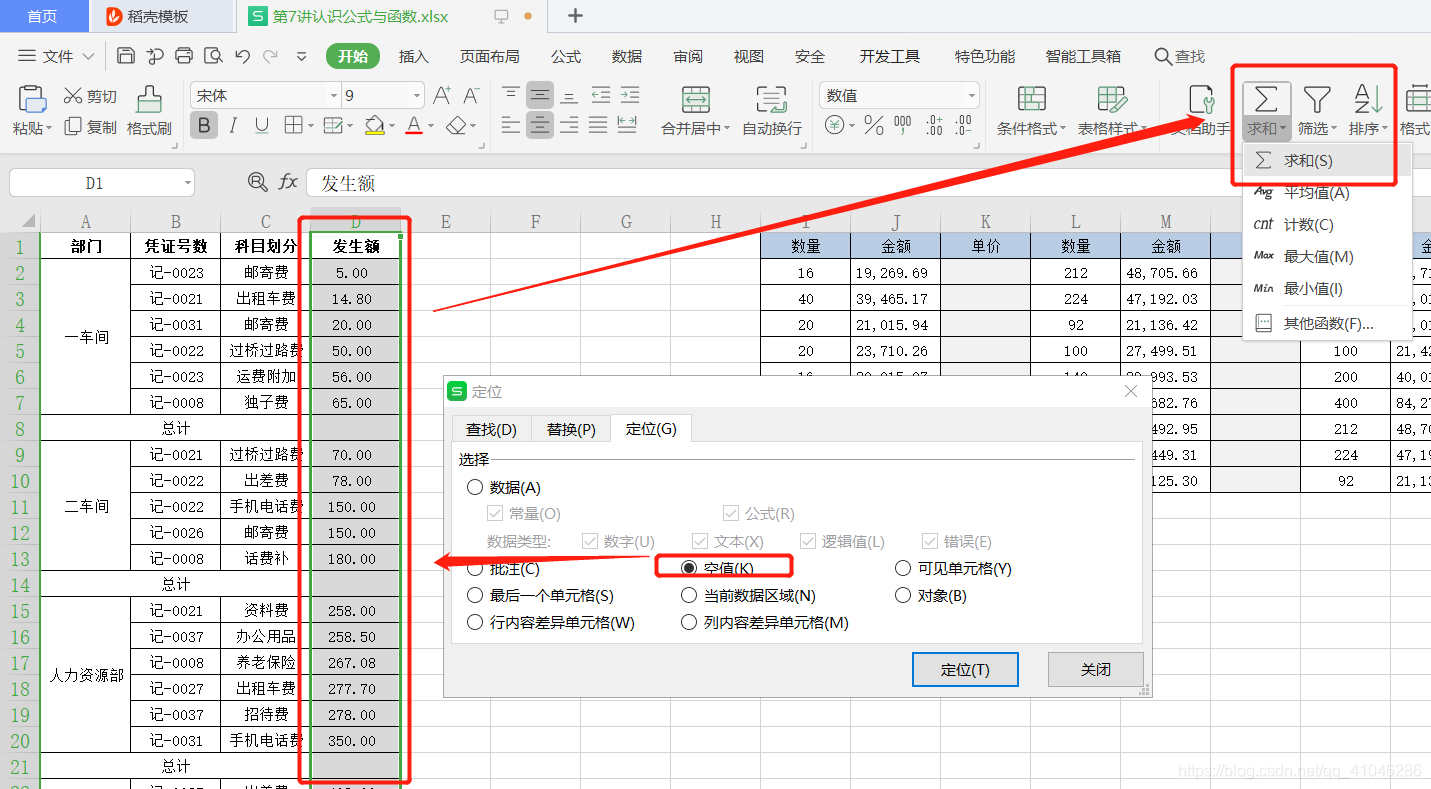Click the Filter (筛选) funnel icon

(1317, 99)
